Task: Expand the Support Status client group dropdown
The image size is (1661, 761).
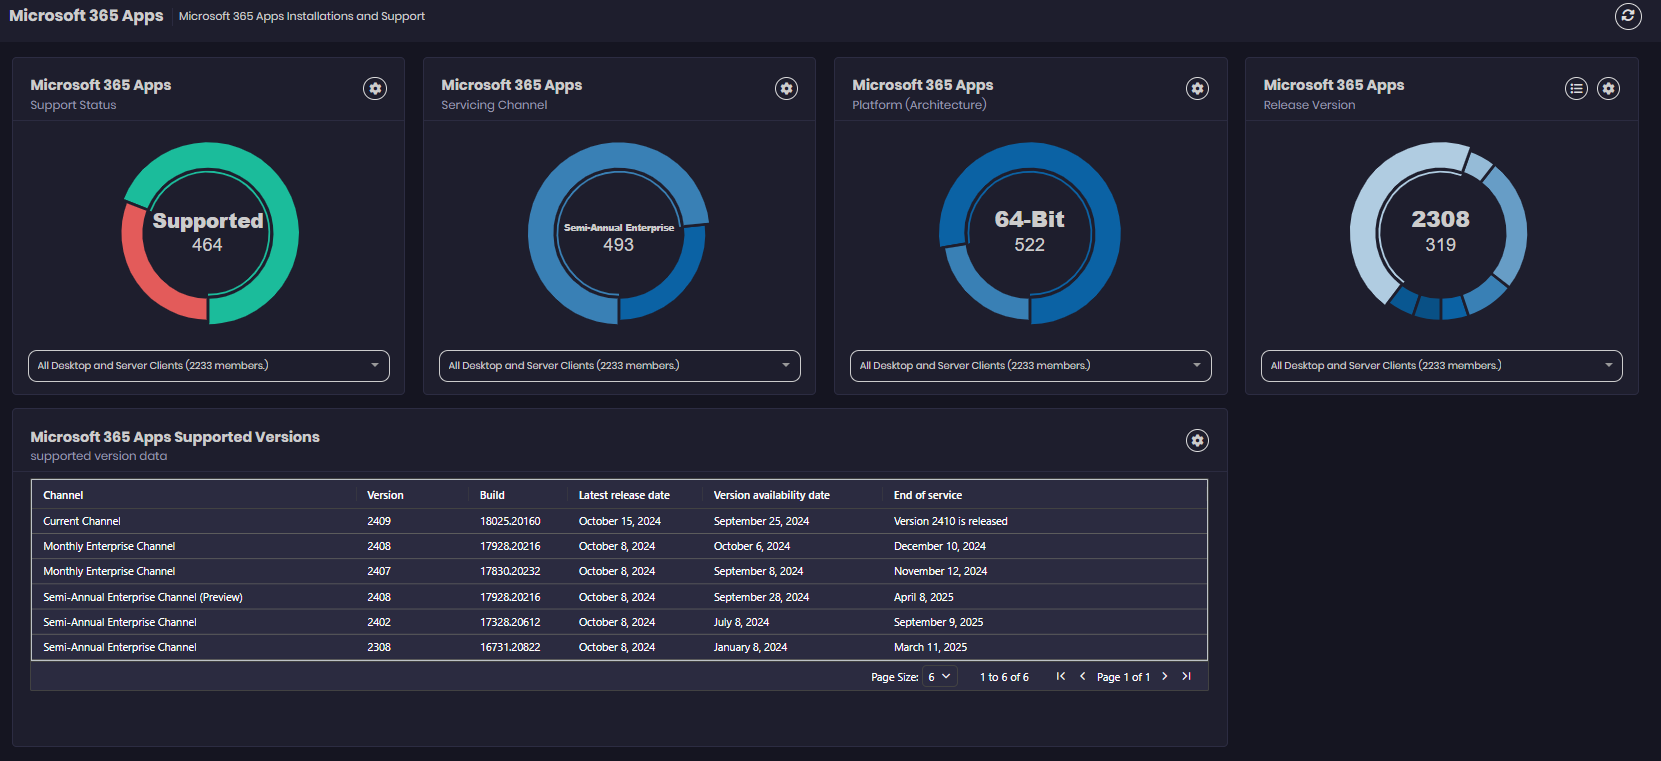Action: 208,366
